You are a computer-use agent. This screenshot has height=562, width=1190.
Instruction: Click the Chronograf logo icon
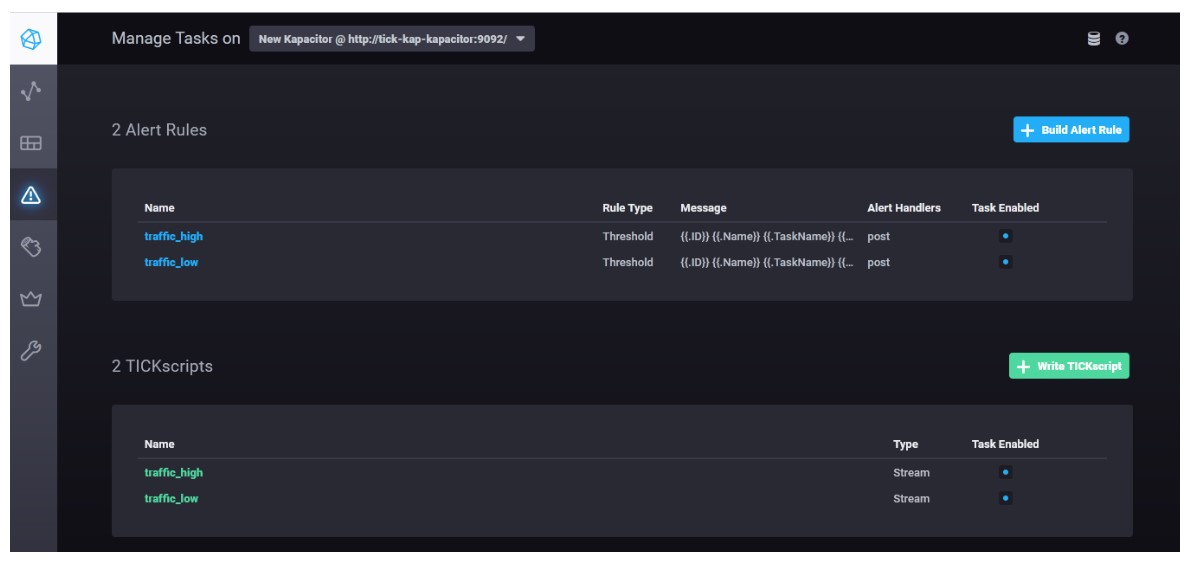tap(30, 39)
